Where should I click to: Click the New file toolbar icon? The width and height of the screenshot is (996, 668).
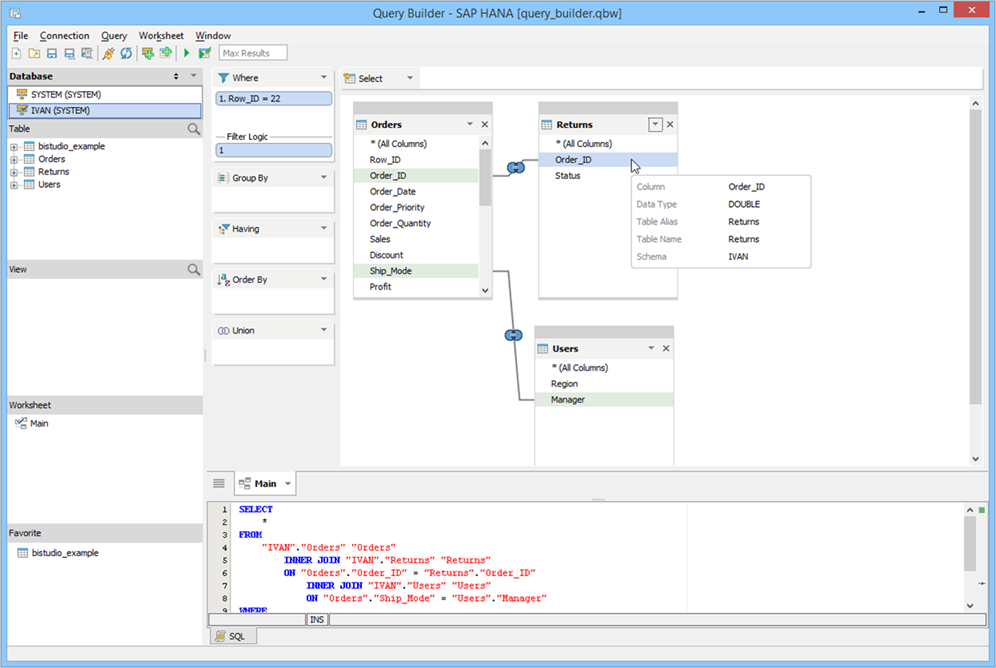tap(17, 53)
